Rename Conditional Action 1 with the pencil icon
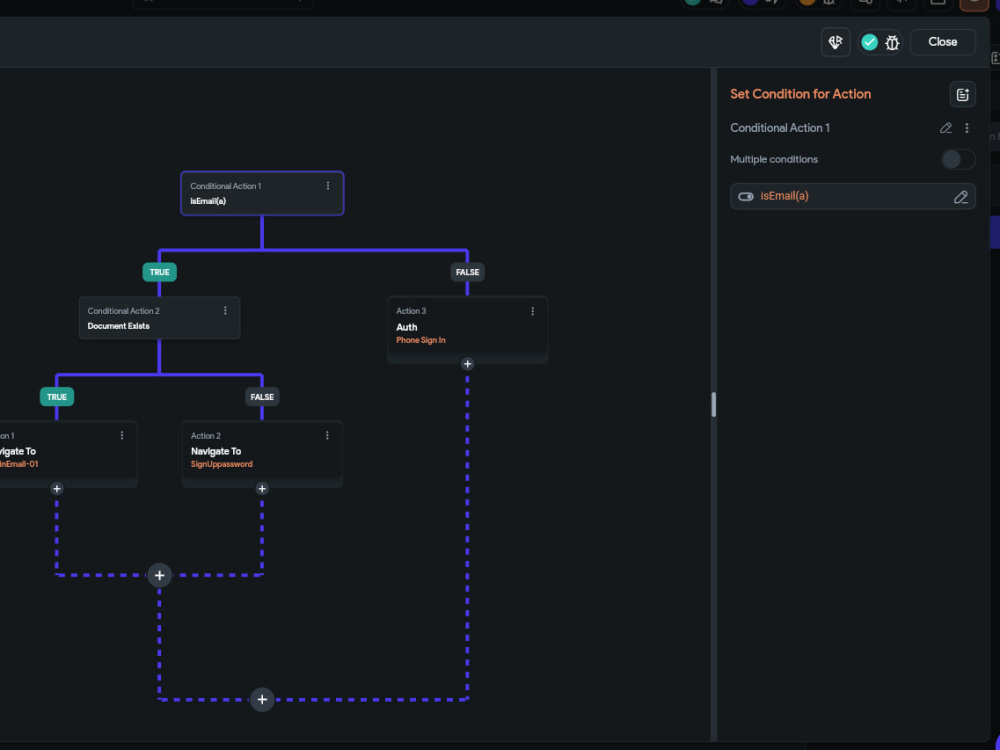This screenshot has width=1000, height=750. click(946, 128)
